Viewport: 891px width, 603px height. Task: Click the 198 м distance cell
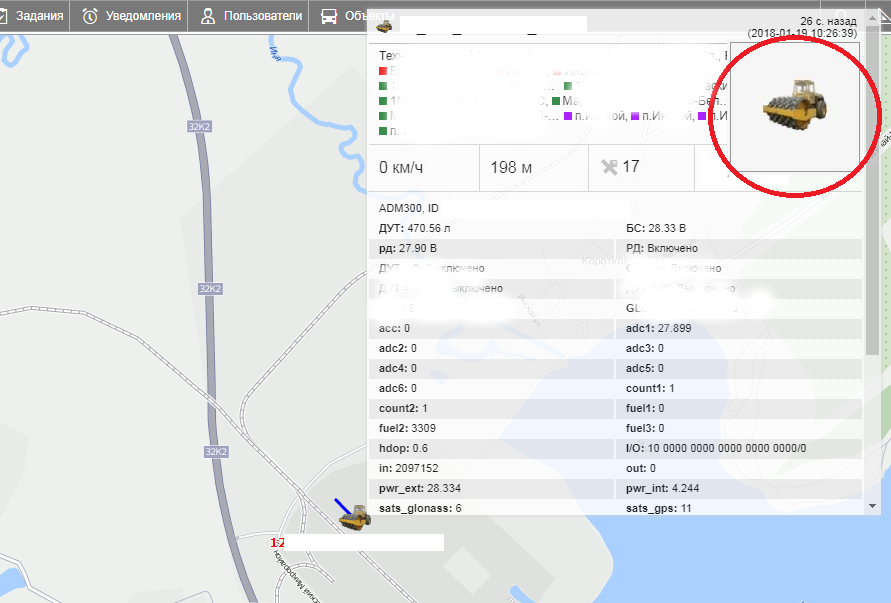(511, 167)
